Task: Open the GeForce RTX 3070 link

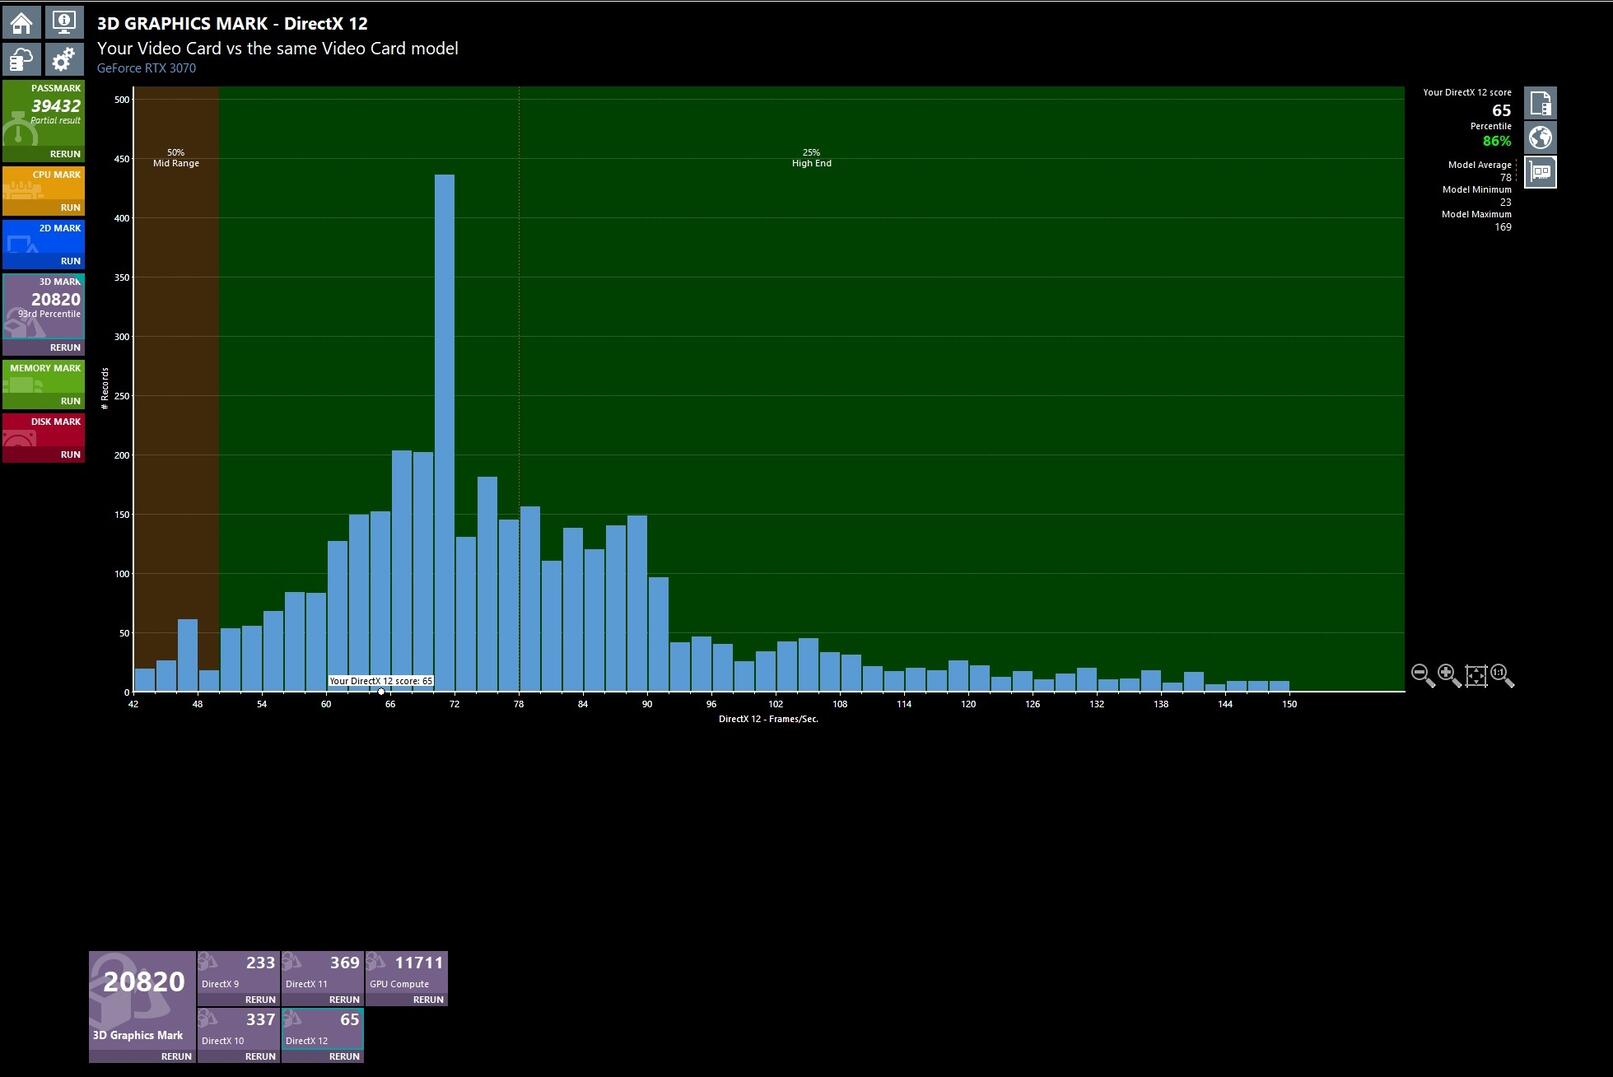Action: point(146,68)
